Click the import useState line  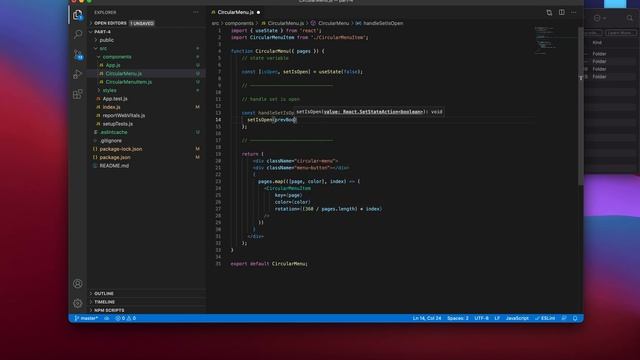click(x=276, y=31)
